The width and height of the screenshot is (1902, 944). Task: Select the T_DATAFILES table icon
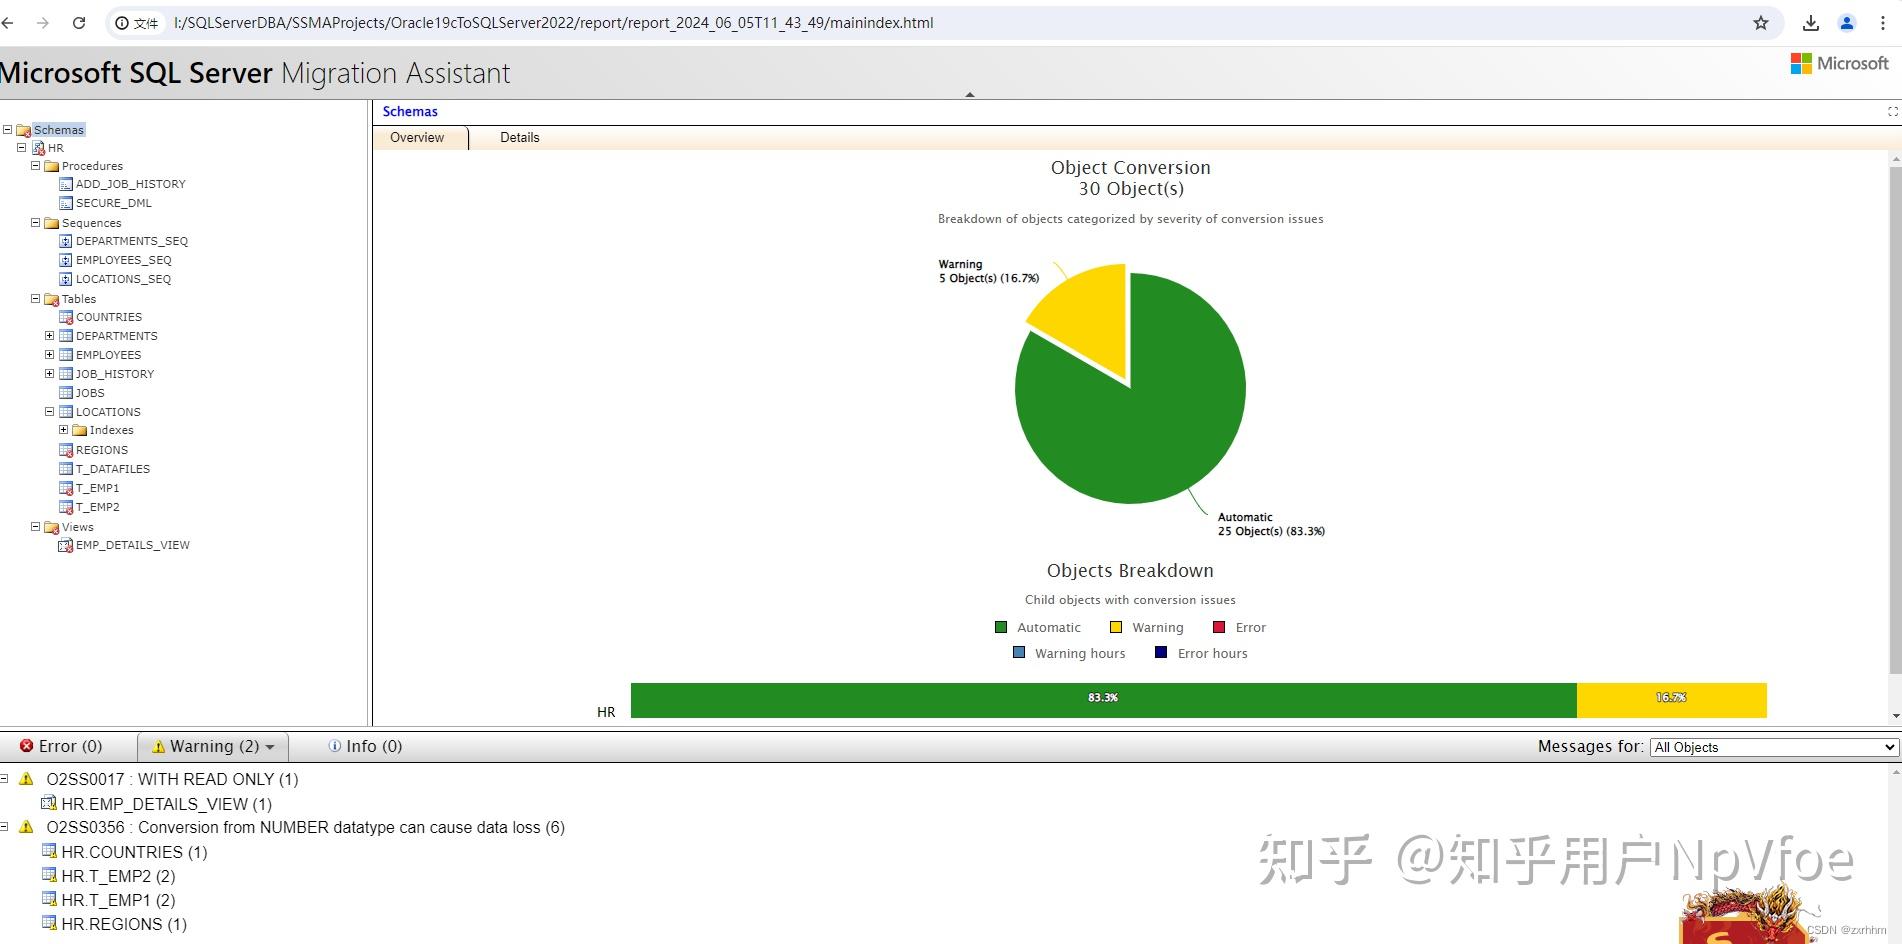(66, 468)
